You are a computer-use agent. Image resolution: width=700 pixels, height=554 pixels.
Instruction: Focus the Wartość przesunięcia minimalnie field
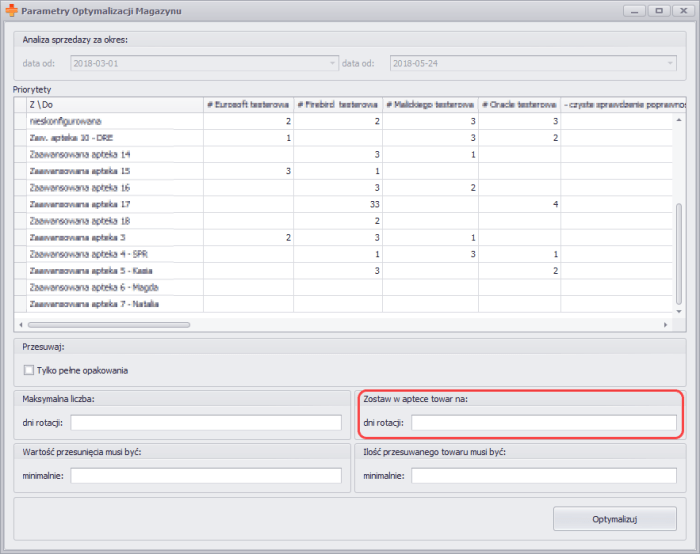[x=206, y=476]
